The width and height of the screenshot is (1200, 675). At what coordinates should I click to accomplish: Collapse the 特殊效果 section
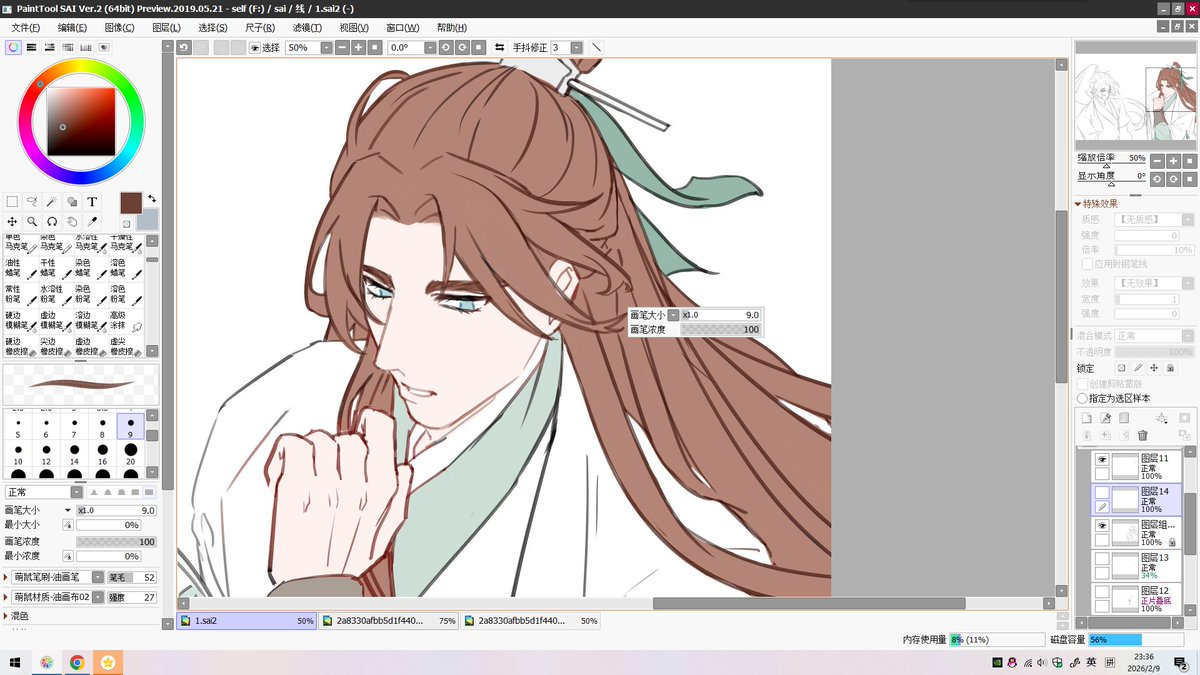pyautogui.click(x=1078, y=203)
